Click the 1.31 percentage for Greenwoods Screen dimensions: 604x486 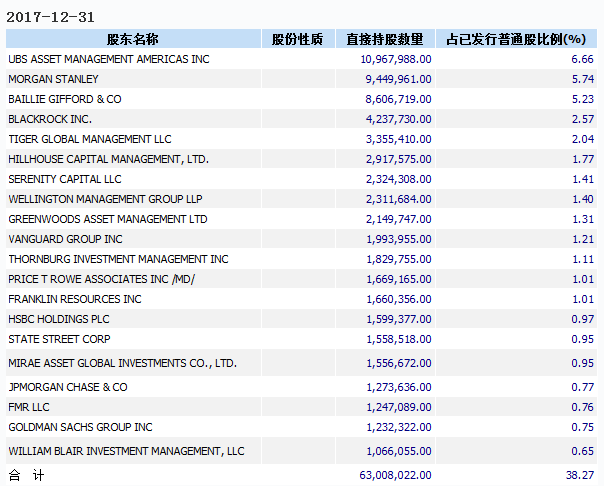tap(583, 219)
